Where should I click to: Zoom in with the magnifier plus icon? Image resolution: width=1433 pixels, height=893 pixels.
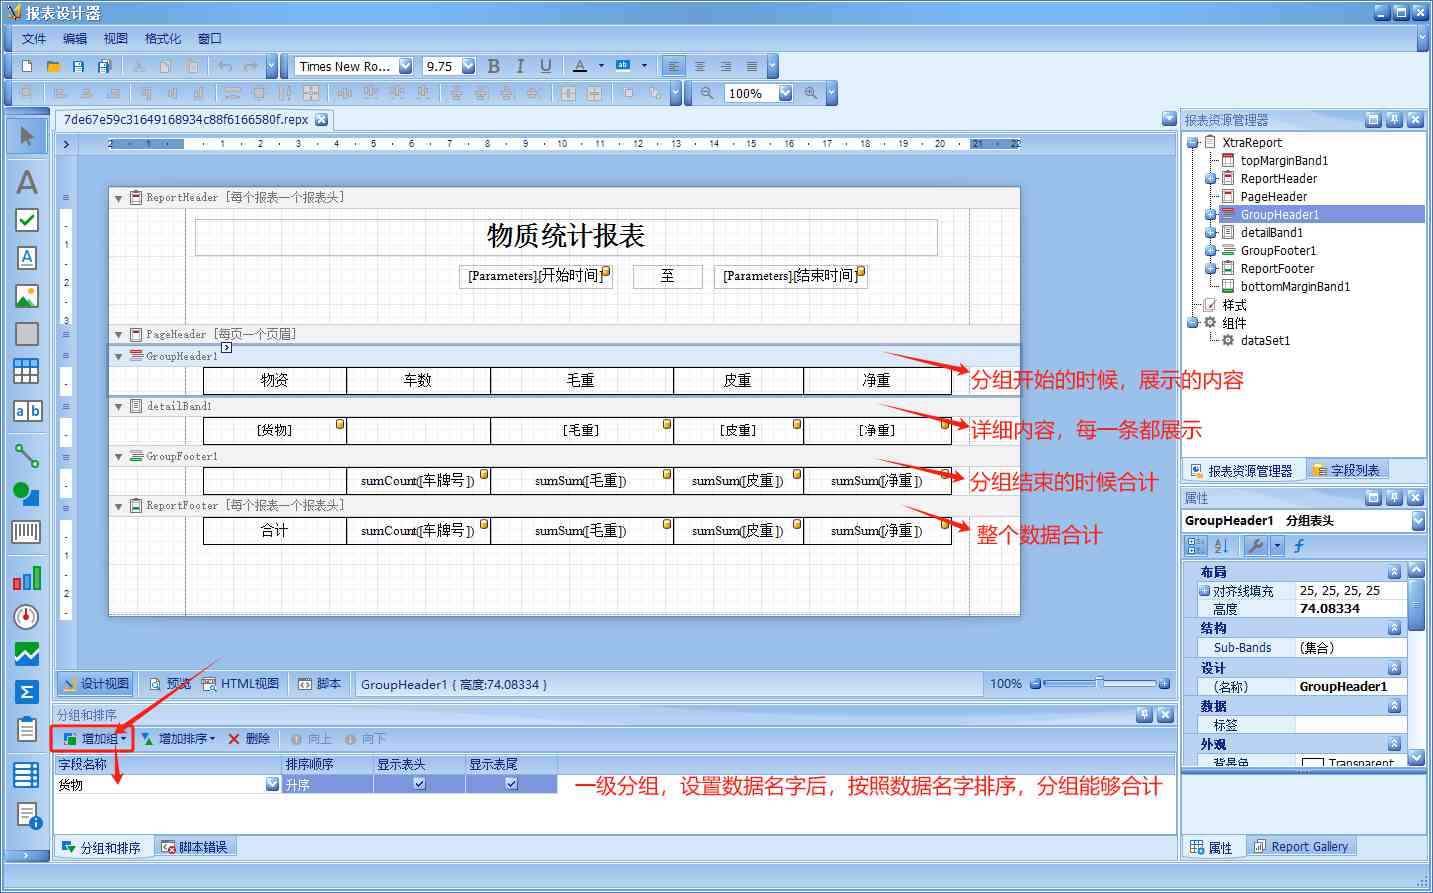point(810,93)
